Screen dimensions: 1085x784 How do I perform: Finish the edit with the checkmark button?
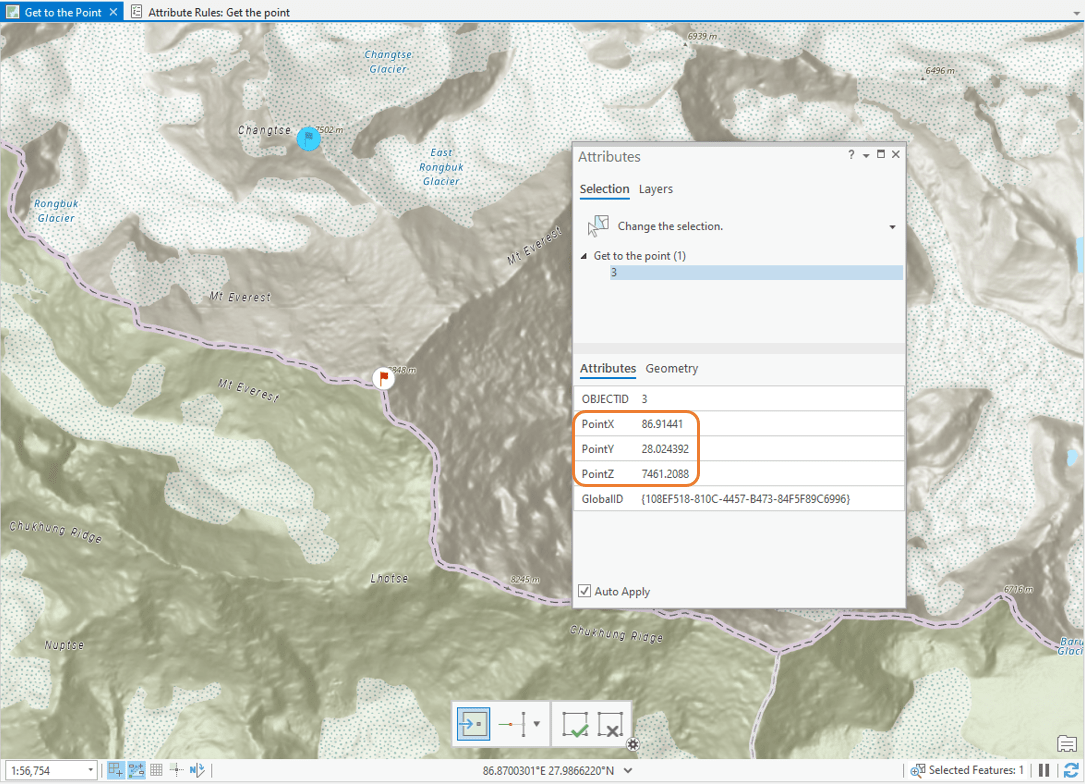[575, 724]
